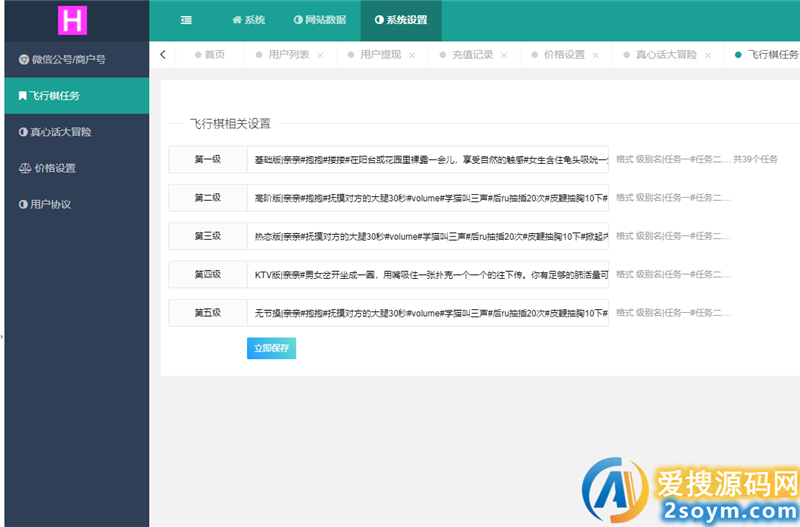Click the WeChat icon beside 微信公号/商户号
Screen dimensions: 800x527
point(23,59)
